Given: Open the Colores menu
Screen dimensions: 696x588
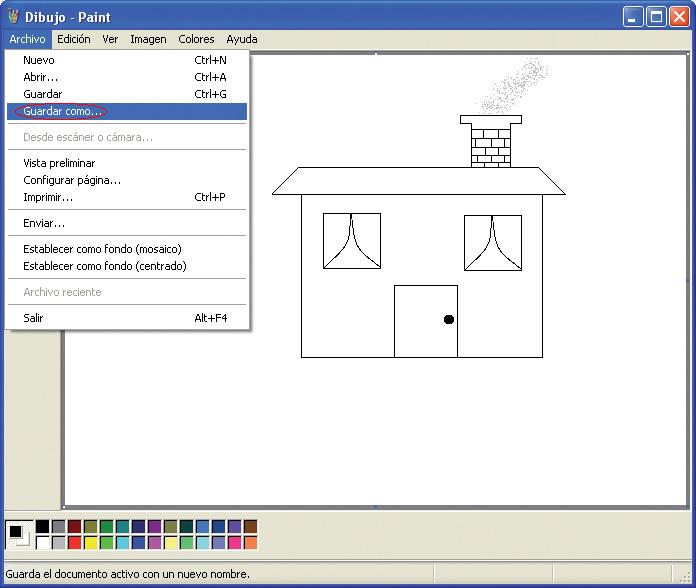Looking at the screenshot, I should click(x=196, y=39).
